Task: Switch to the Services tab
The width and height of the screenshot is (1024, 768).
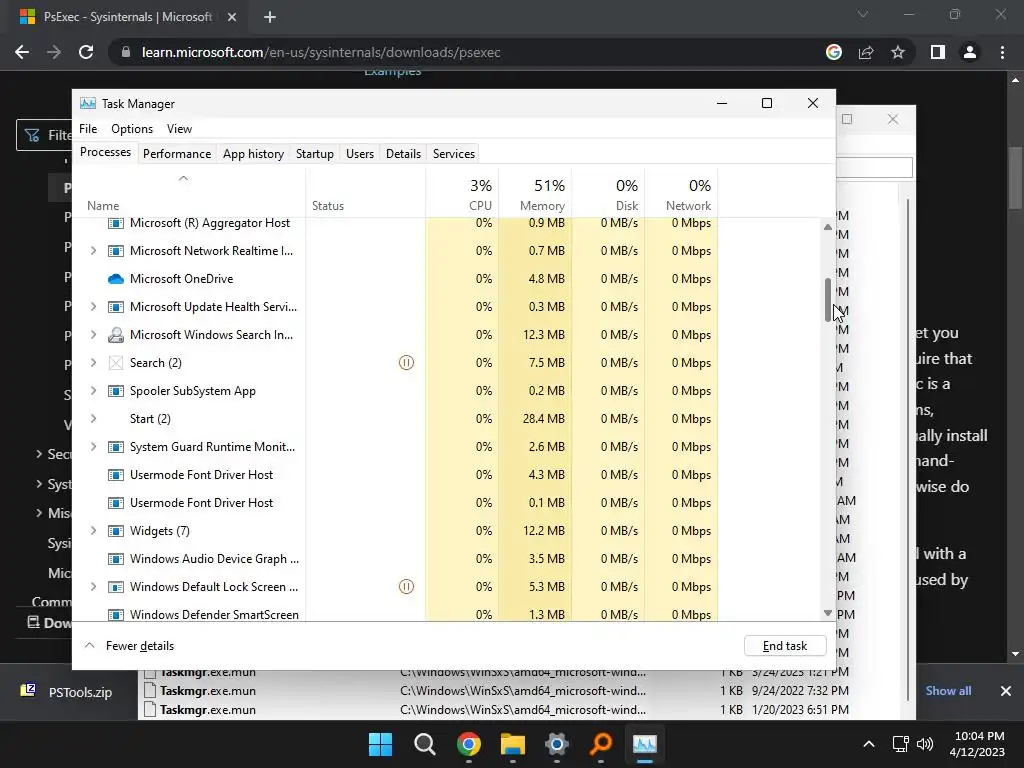Action: coord(454,154)
